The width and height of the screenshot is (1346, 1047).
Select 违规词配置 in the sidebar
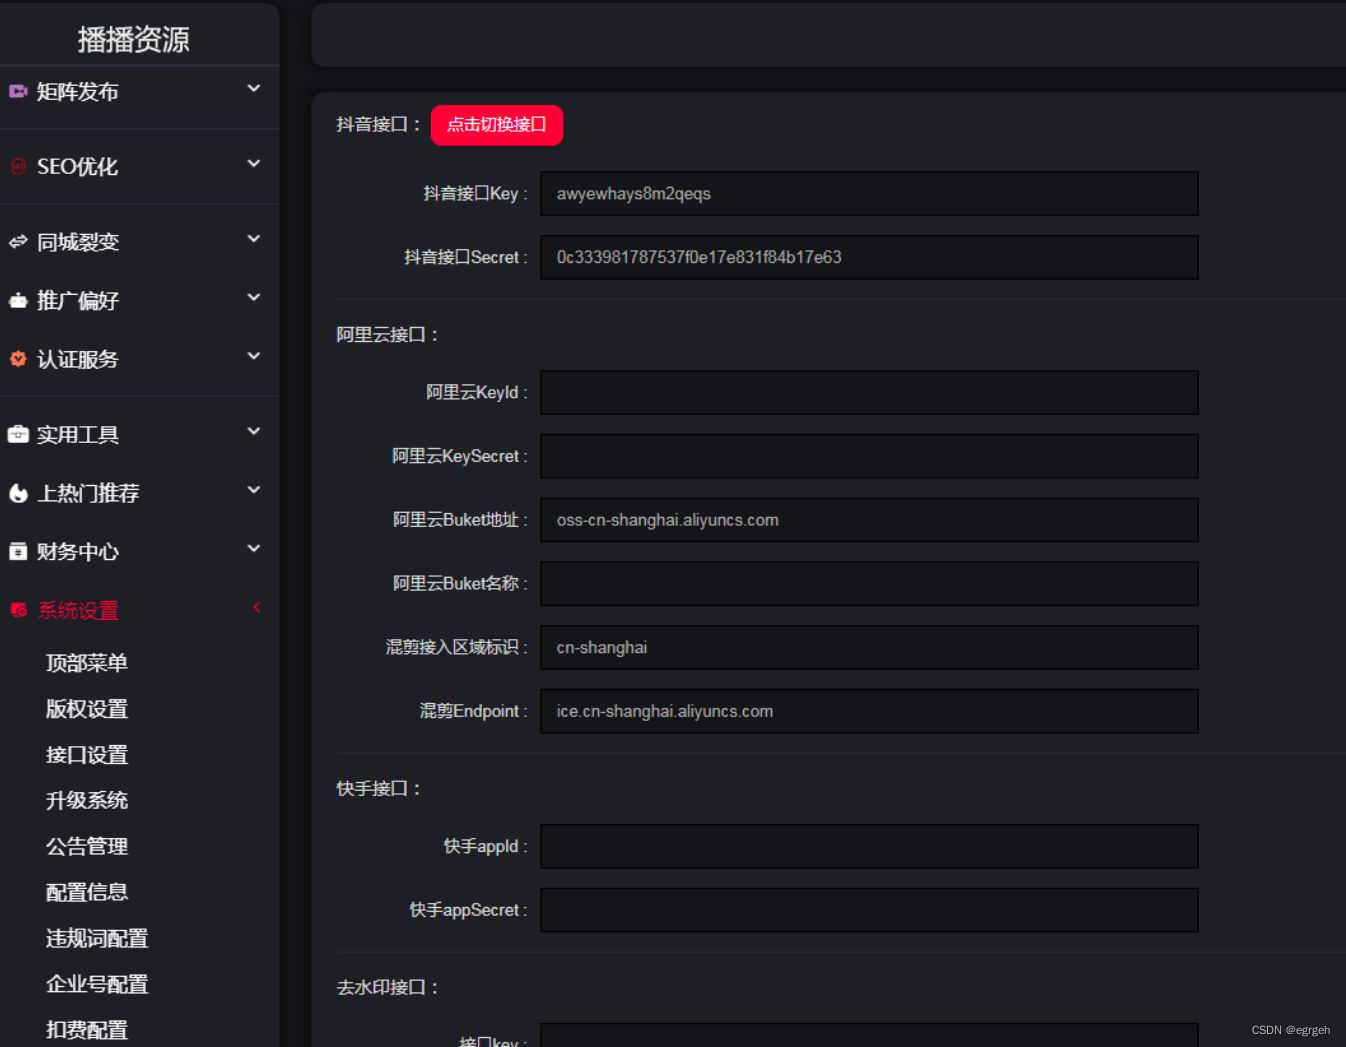[97, 938]
